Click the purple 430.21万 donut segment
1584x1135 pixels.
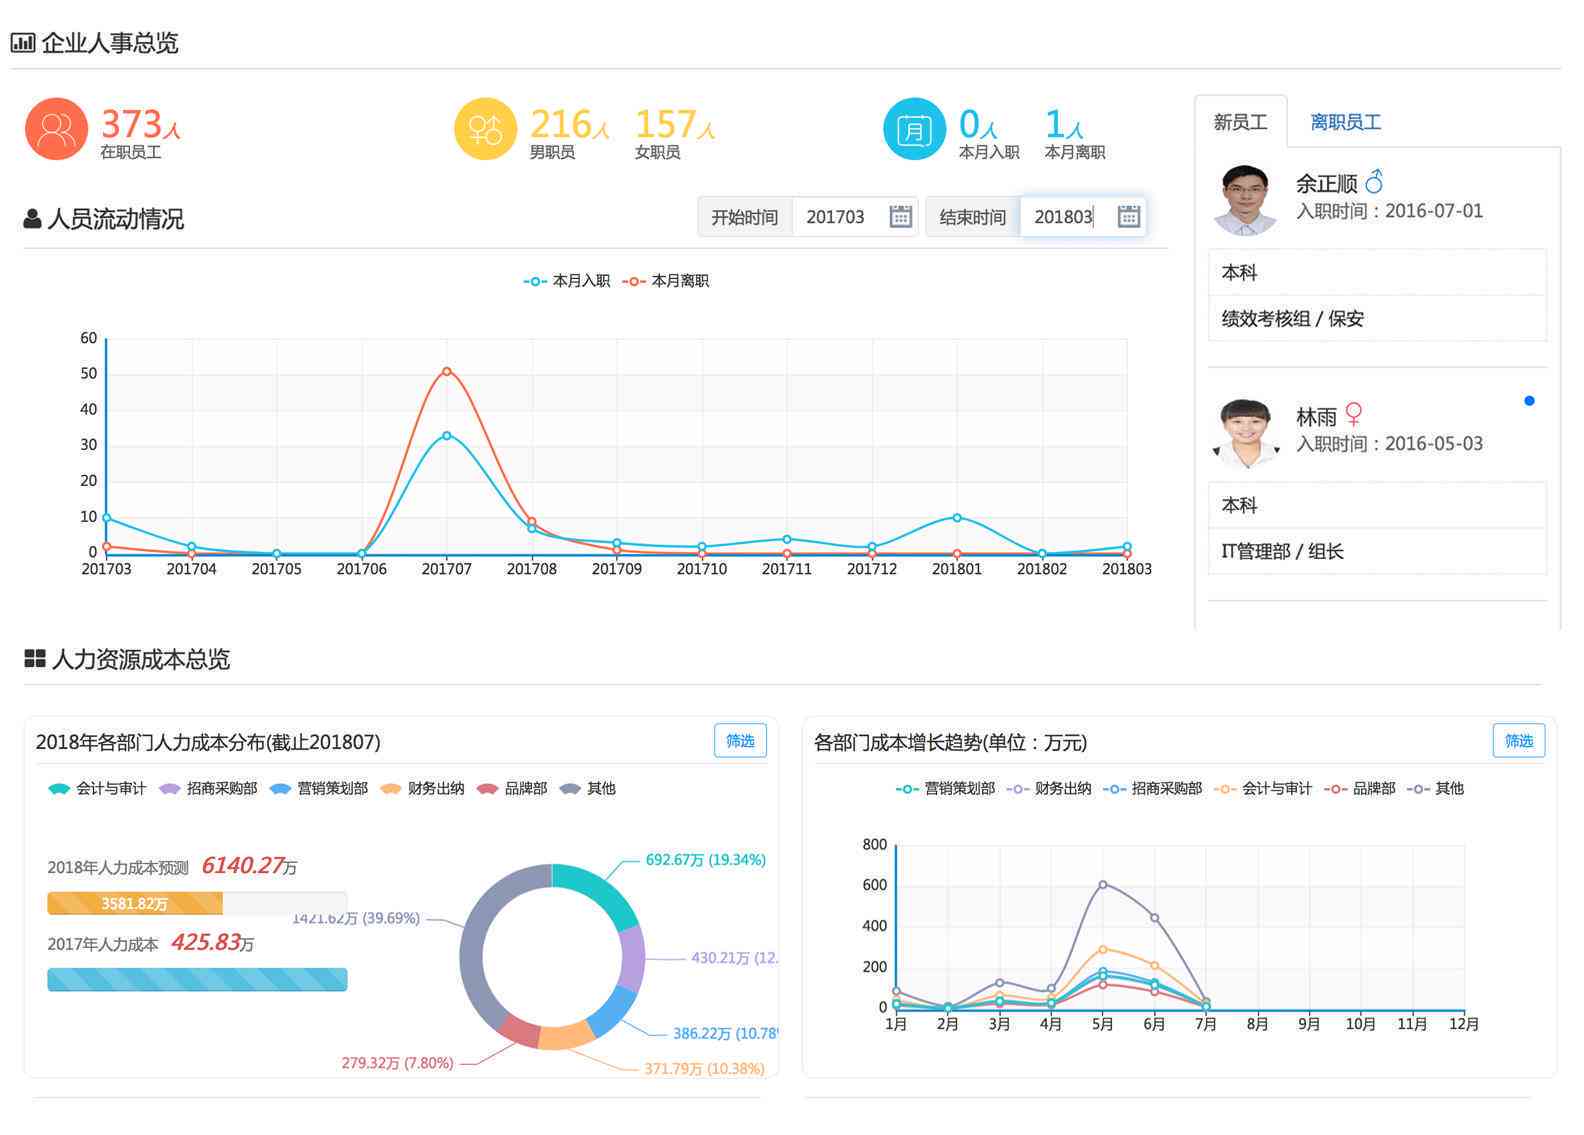632,959
